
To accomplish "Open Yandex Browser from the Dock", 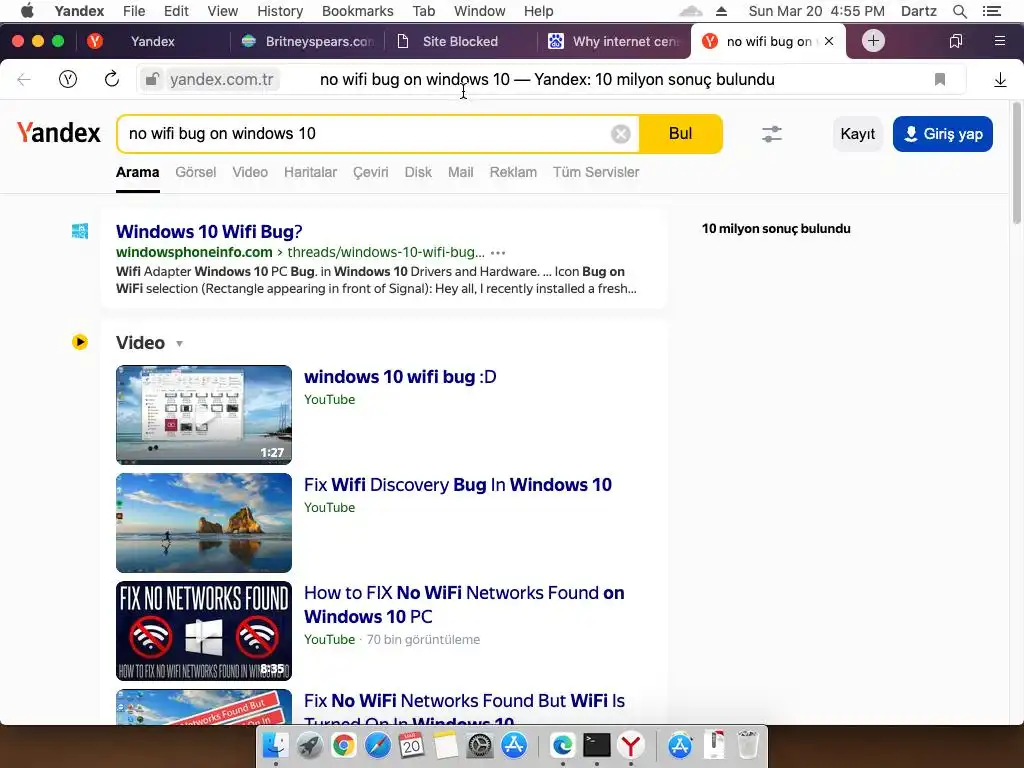I will [631, 745].
